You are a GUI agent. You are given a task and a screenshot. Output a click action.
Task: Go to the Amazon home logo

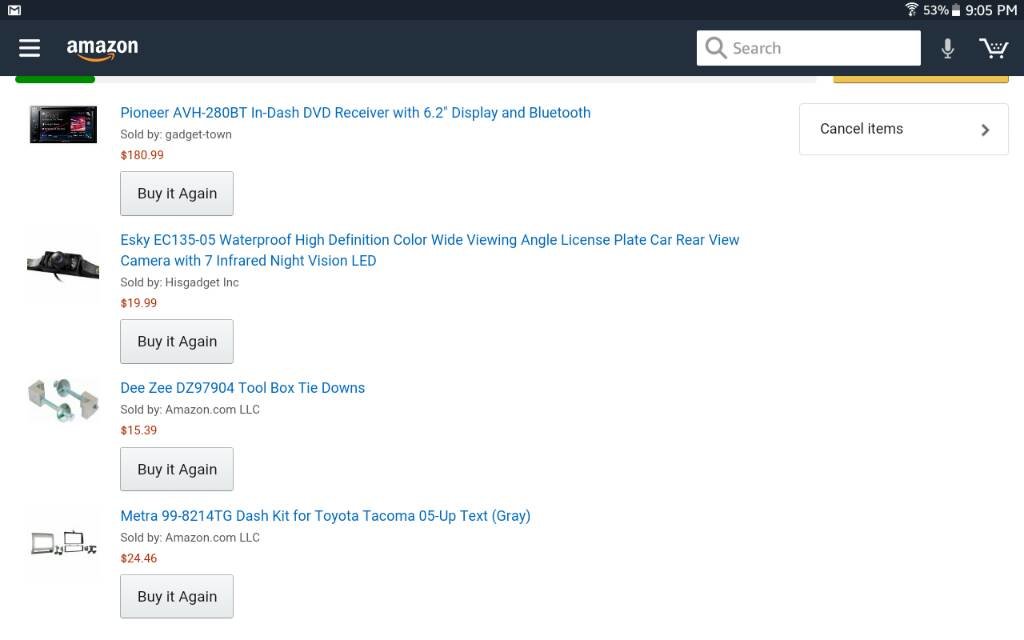click(x=103, y=48)
